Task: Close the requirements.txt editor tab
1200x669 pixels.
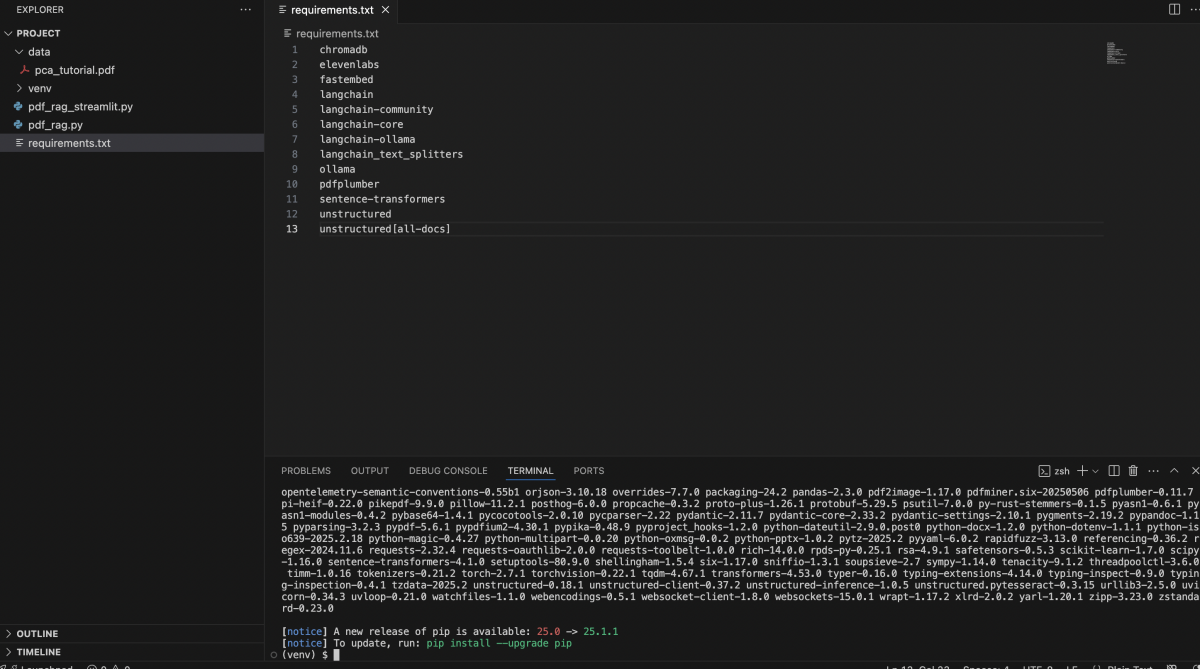Action: pyautogui.click(x=386, y=10)
